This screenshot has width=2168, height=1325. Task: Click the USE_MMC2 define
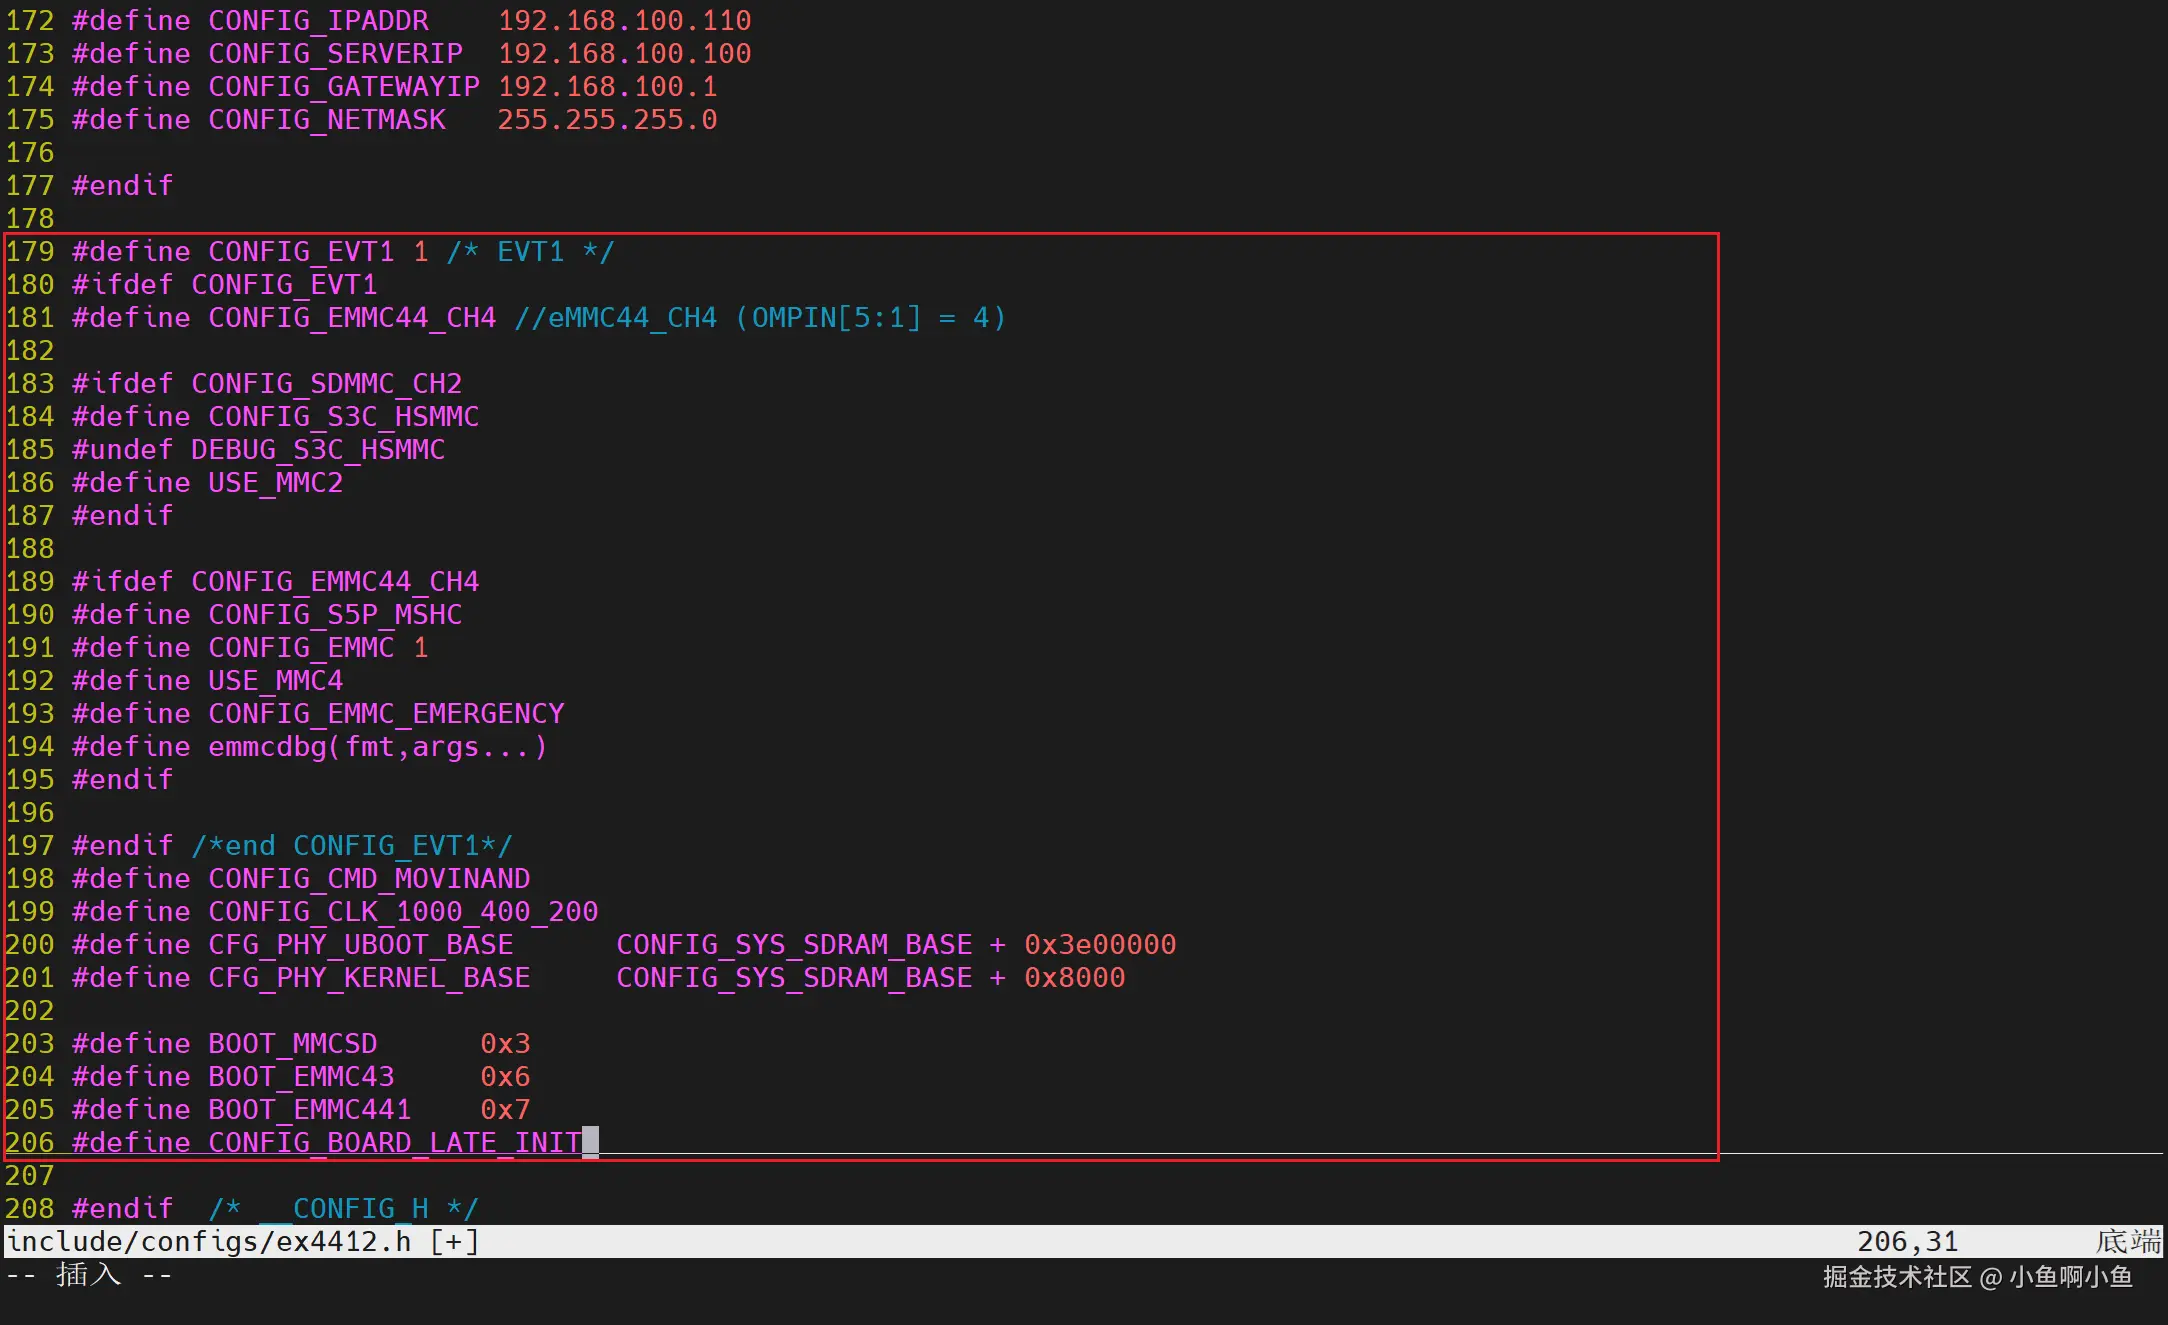click(275, 482)
